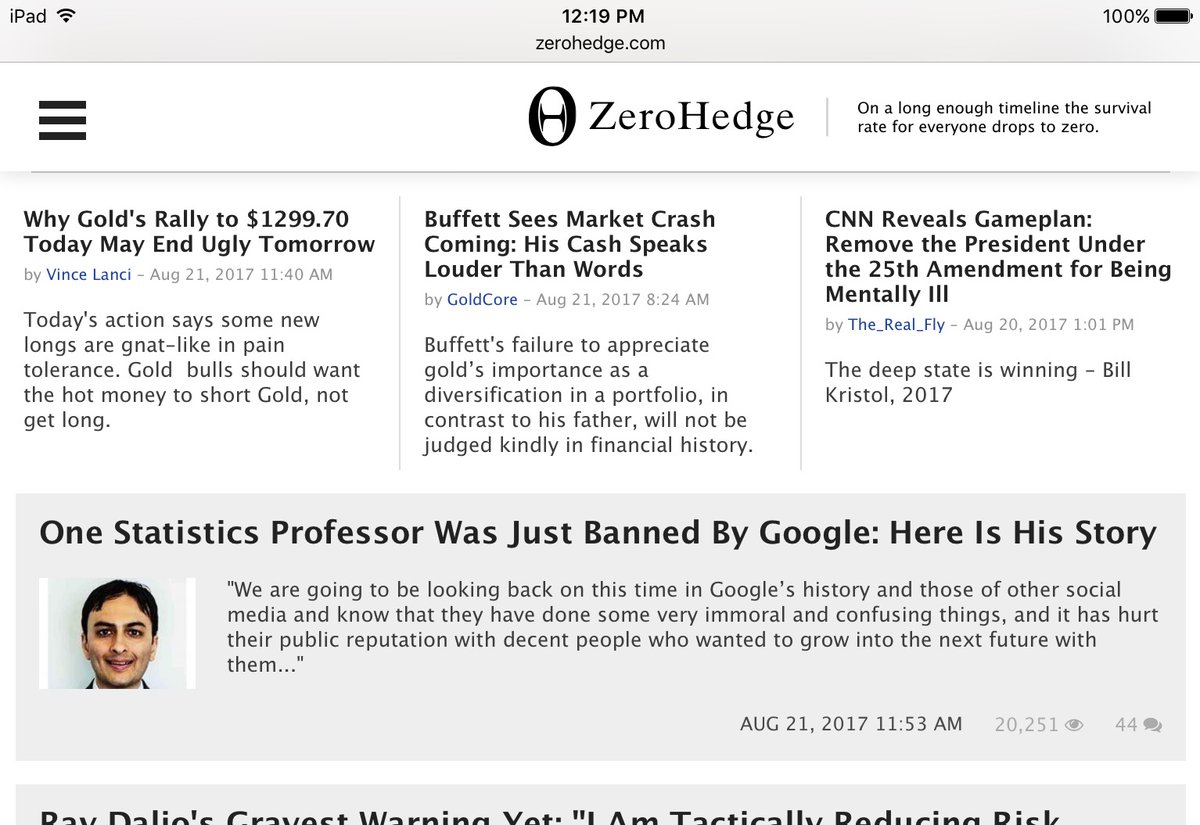Open the hamburger navigation menu
1200x825 pixels.
pos(62,120)
